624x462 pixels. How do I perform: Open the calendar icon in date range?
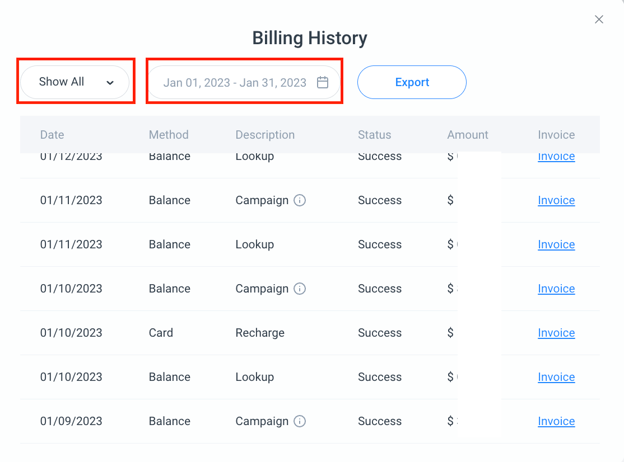pyautogui.click(x=323, y=82)
